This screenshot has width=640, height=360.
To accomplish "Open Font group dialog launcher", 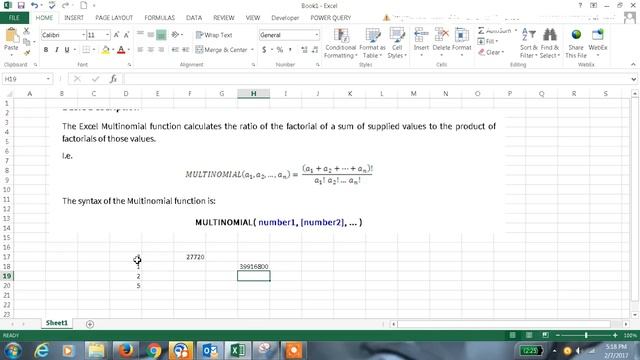I will click(130, 65).
